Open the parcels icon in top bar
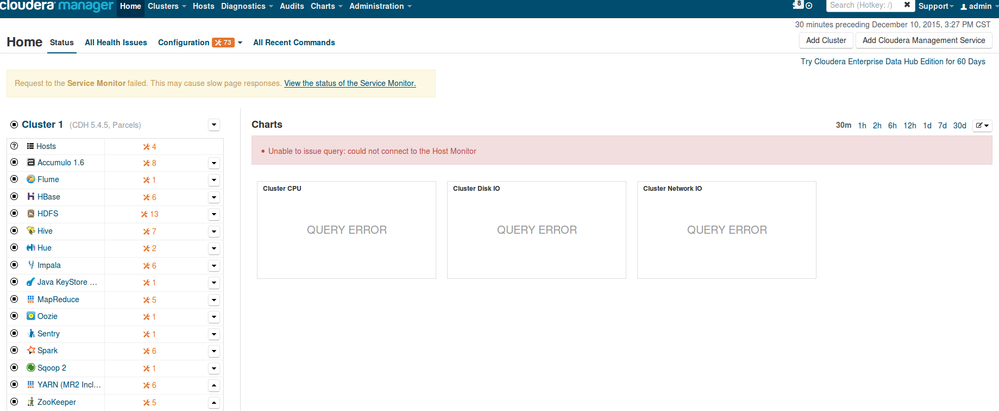 point(798,4)
